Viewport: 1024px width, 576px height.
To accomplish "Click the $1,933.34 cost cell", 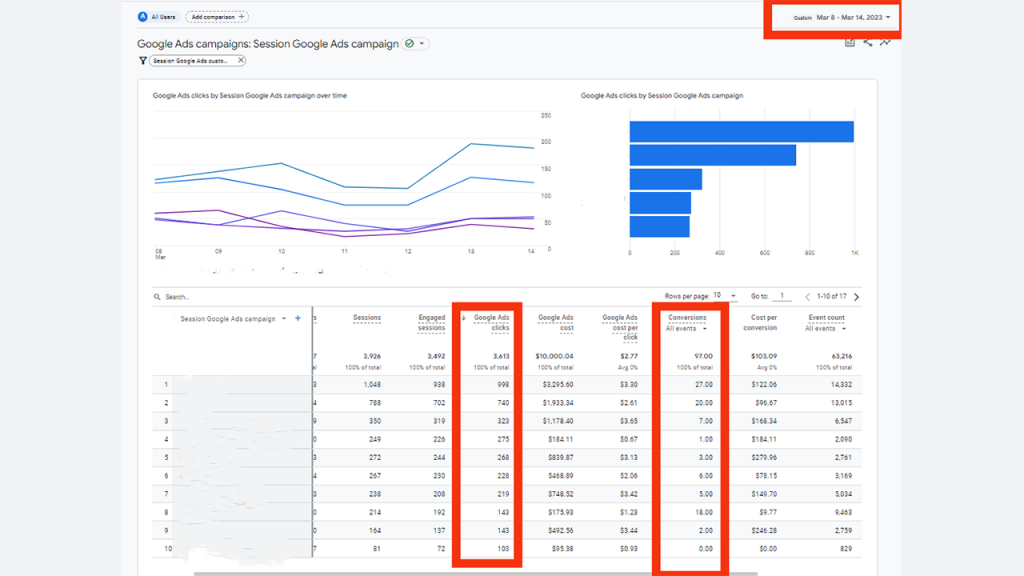I will (x=558, y=403).
